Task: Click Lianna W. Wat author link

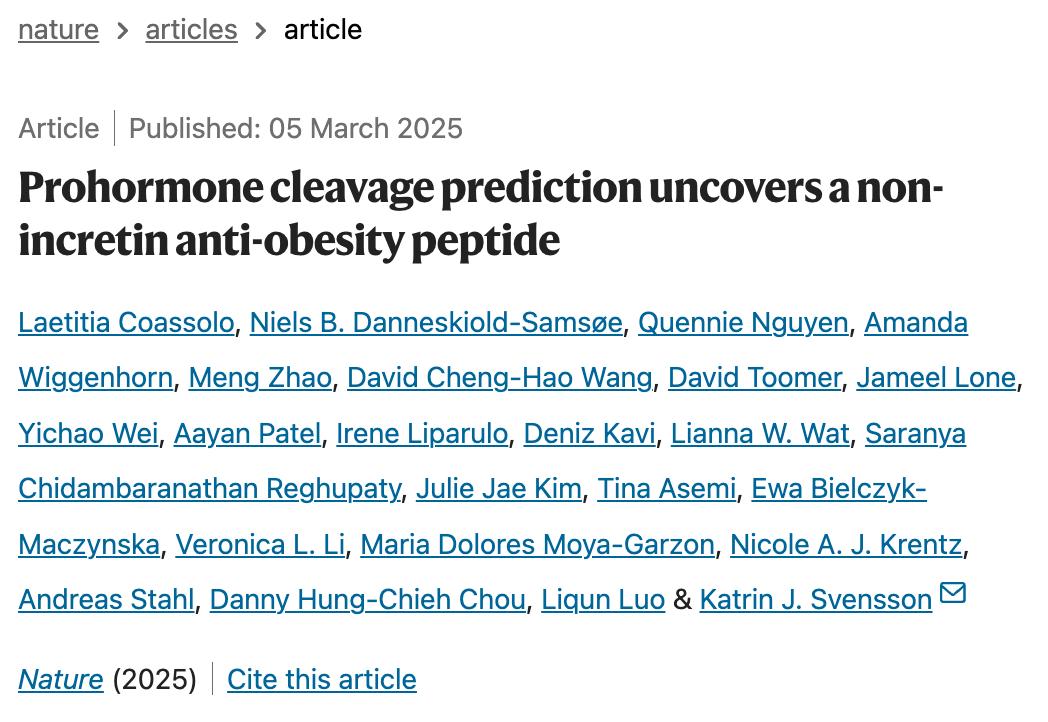Action: 760,434
